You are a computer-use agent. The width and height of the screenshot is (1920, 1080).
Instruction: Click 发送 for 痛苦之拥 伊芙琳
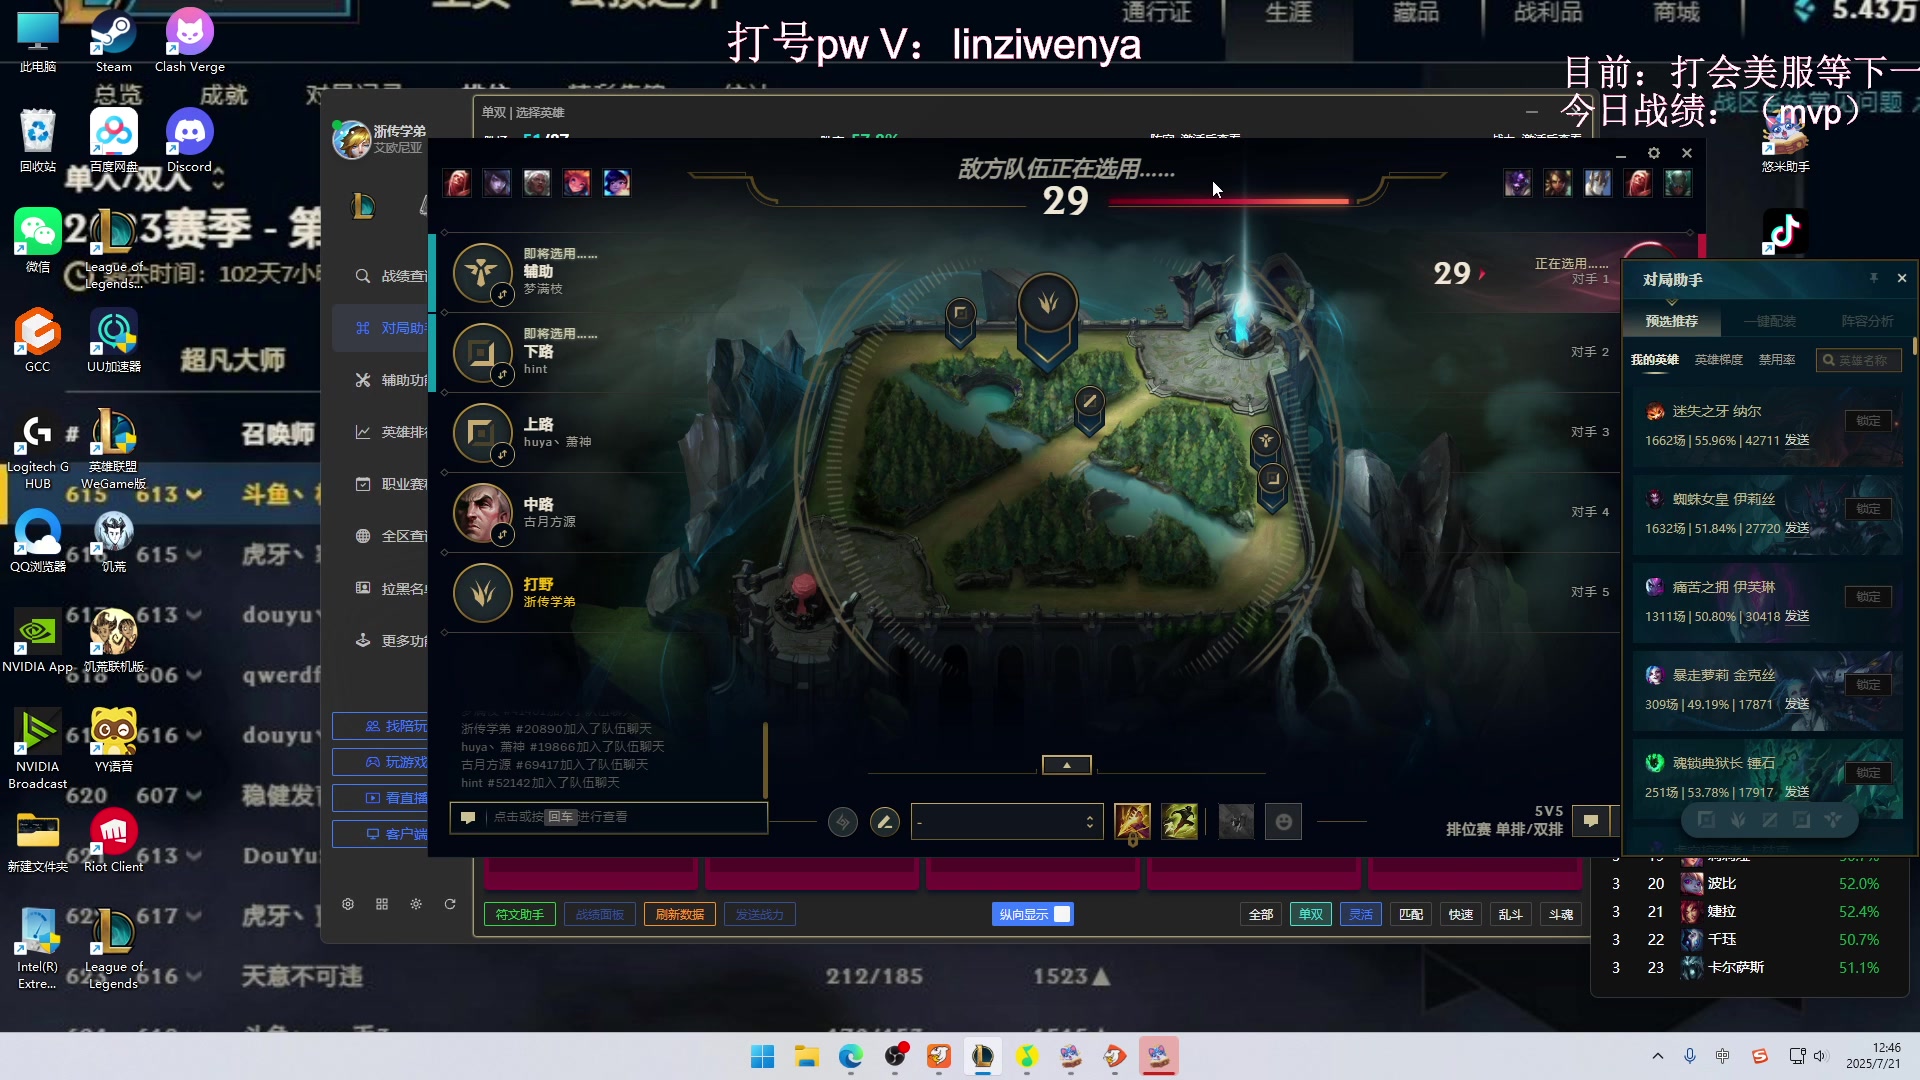pyautogui.click(x=1797, y=617)
